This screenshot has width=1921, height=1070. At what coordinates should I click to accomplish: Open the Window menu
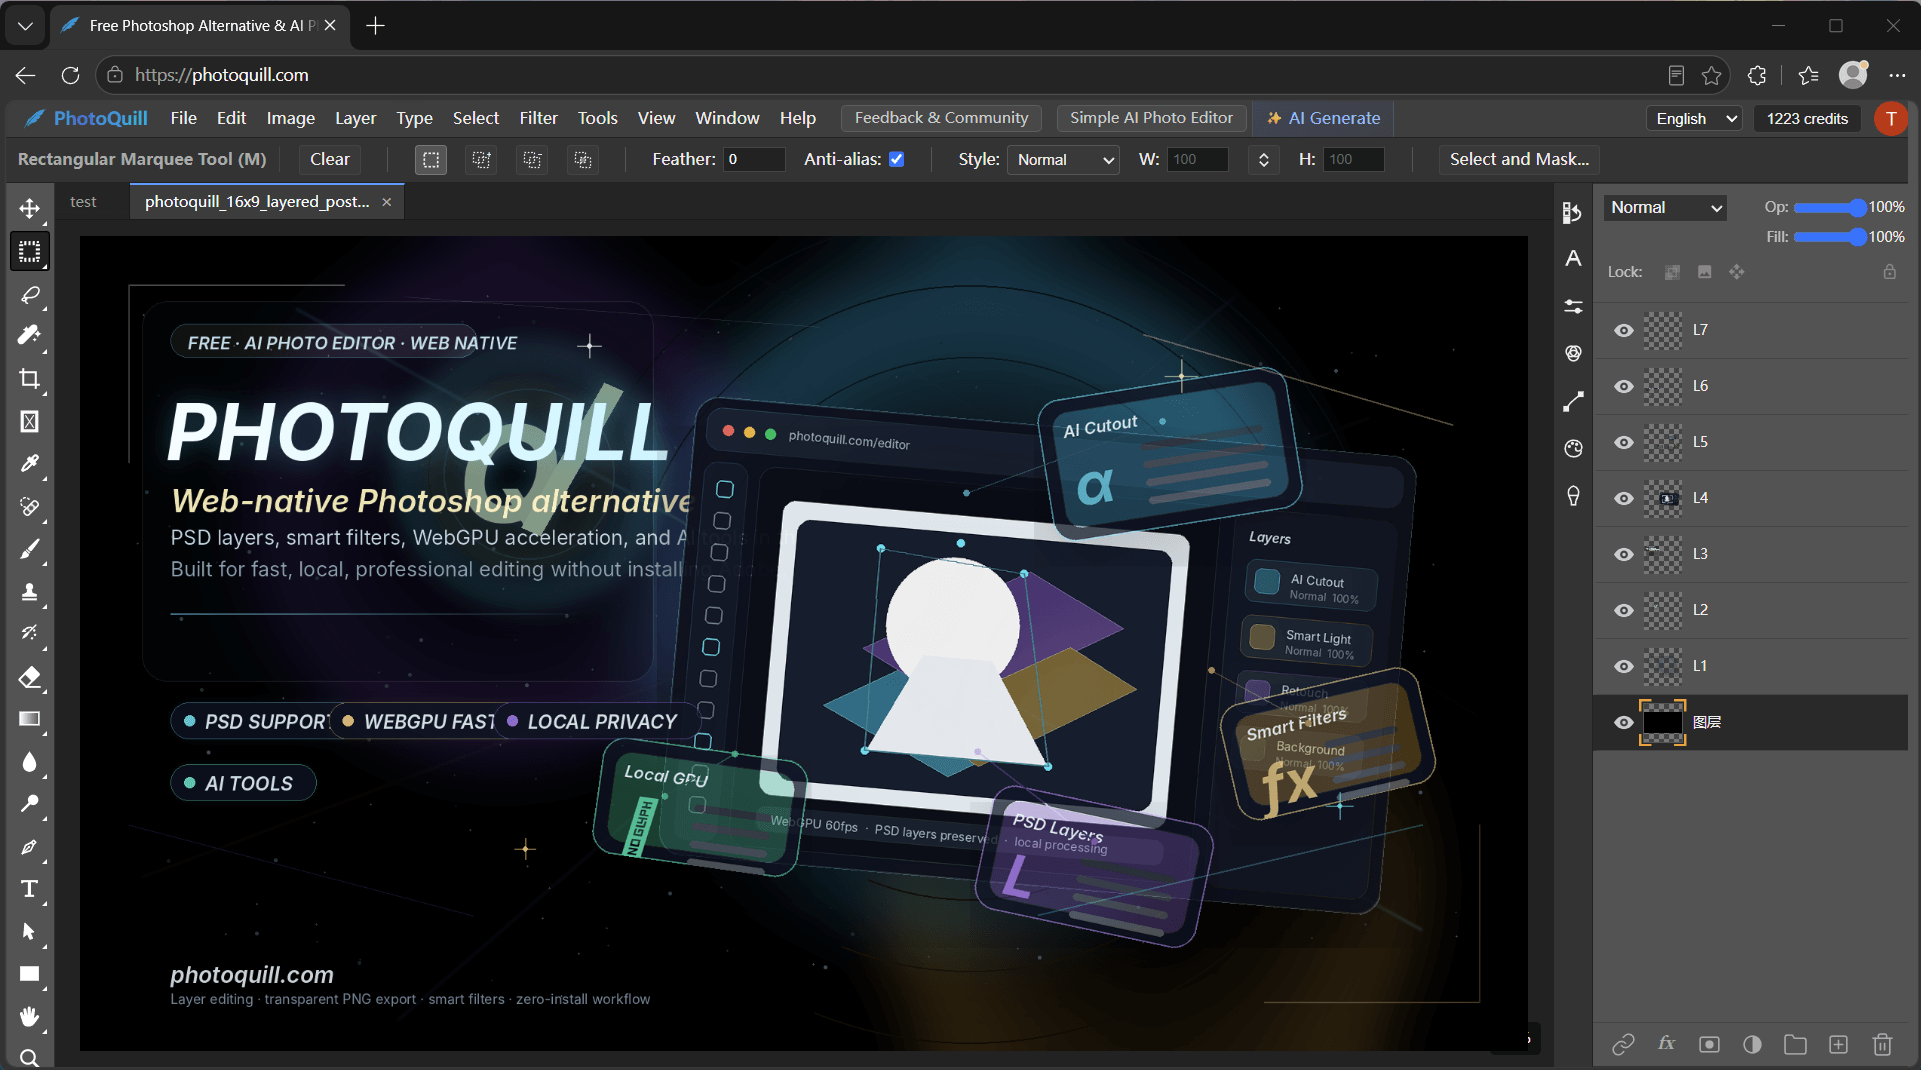point(727,118)
